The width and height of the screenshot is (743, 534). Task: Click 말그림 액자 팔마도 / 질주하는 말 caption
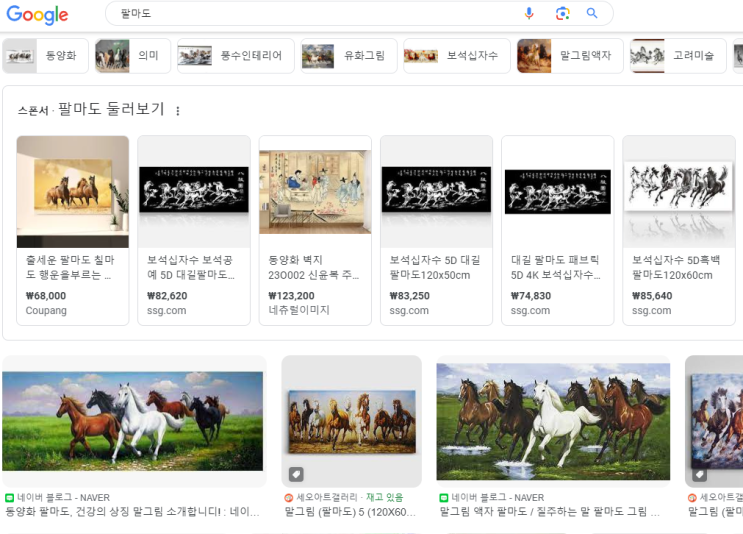point(549,512)
